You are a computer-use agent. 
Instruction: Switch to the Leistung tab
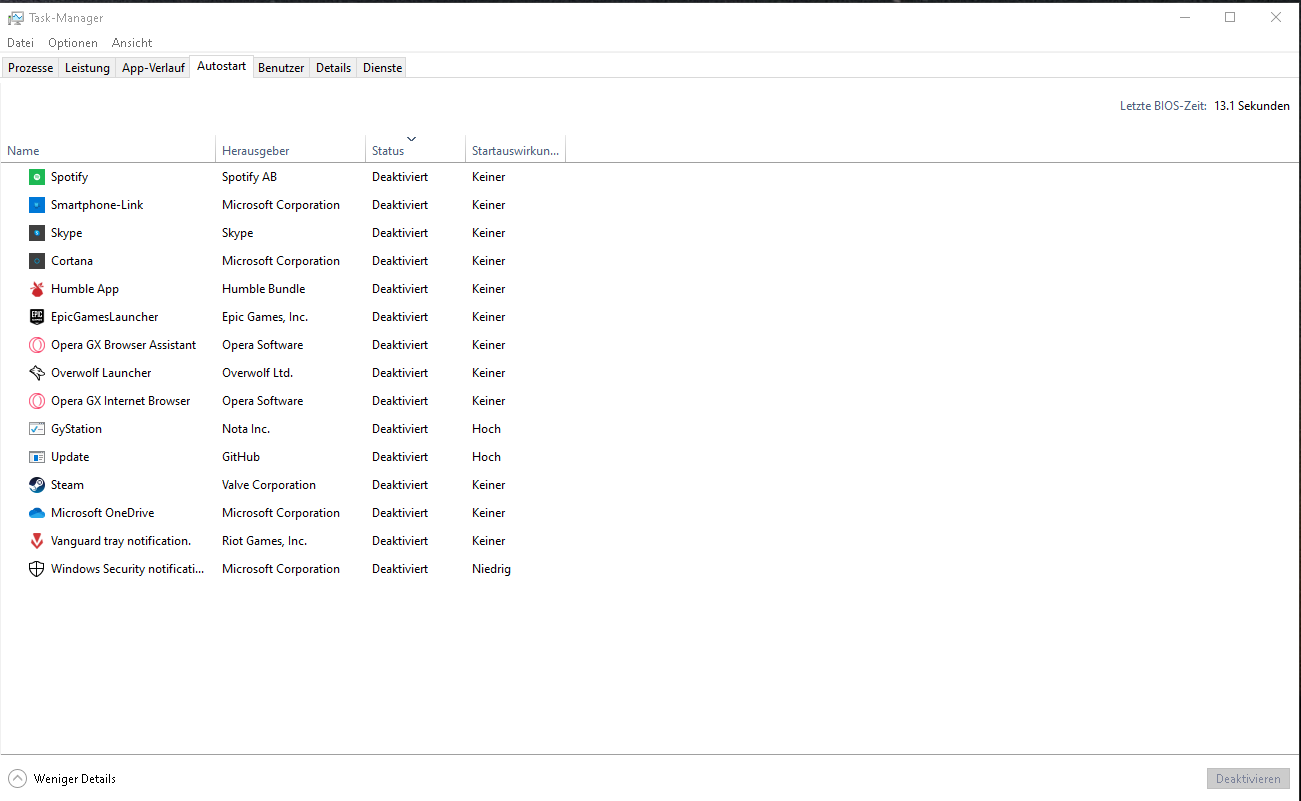pos(87,68)
